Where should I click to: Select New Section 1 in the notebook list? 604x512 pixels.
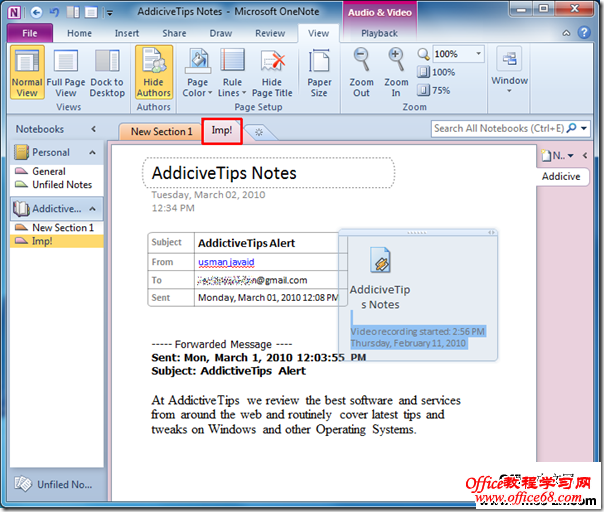pos(57,228)
